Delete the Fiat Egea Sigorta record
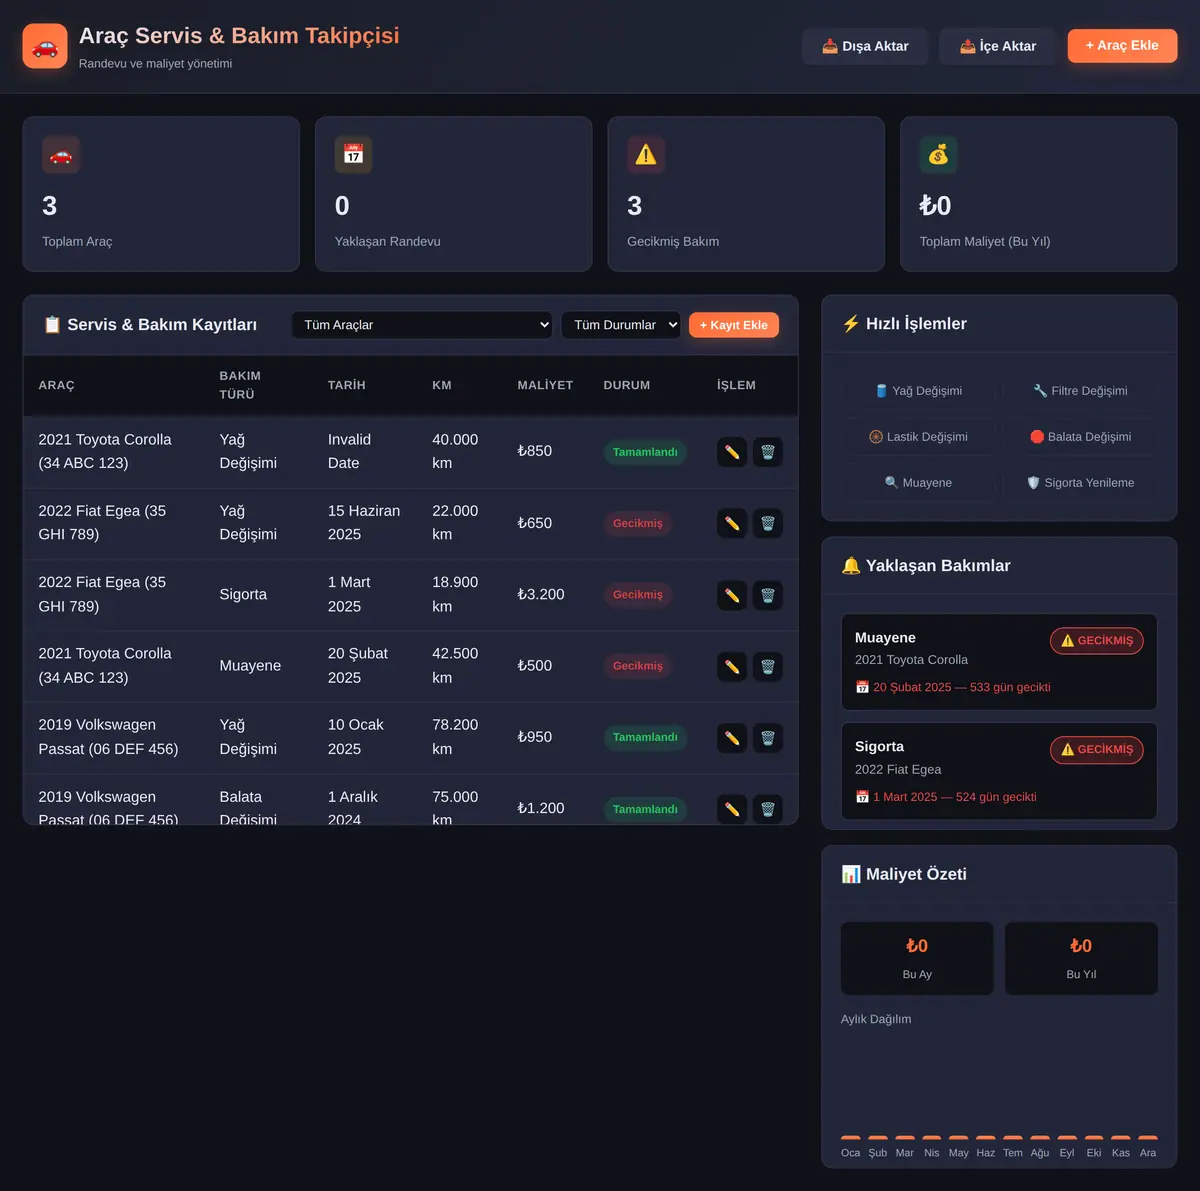Screen dimensions: 1200x1191 768,595
